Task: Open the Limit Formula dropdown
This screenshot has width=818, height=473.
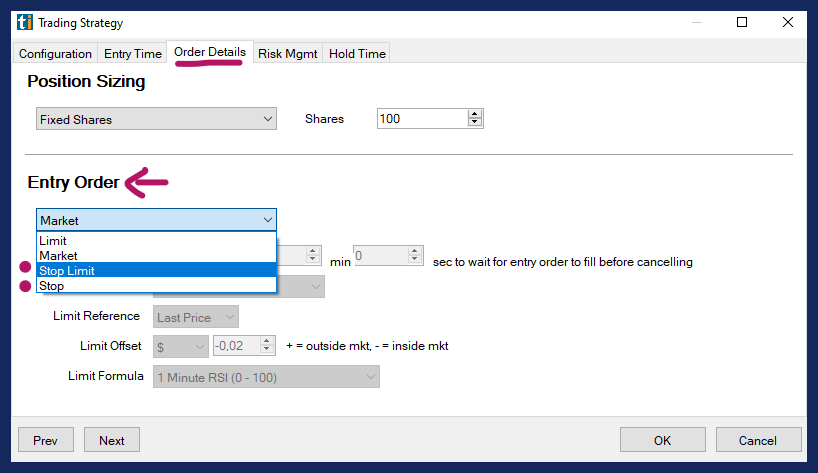Action: coord(266,377)
